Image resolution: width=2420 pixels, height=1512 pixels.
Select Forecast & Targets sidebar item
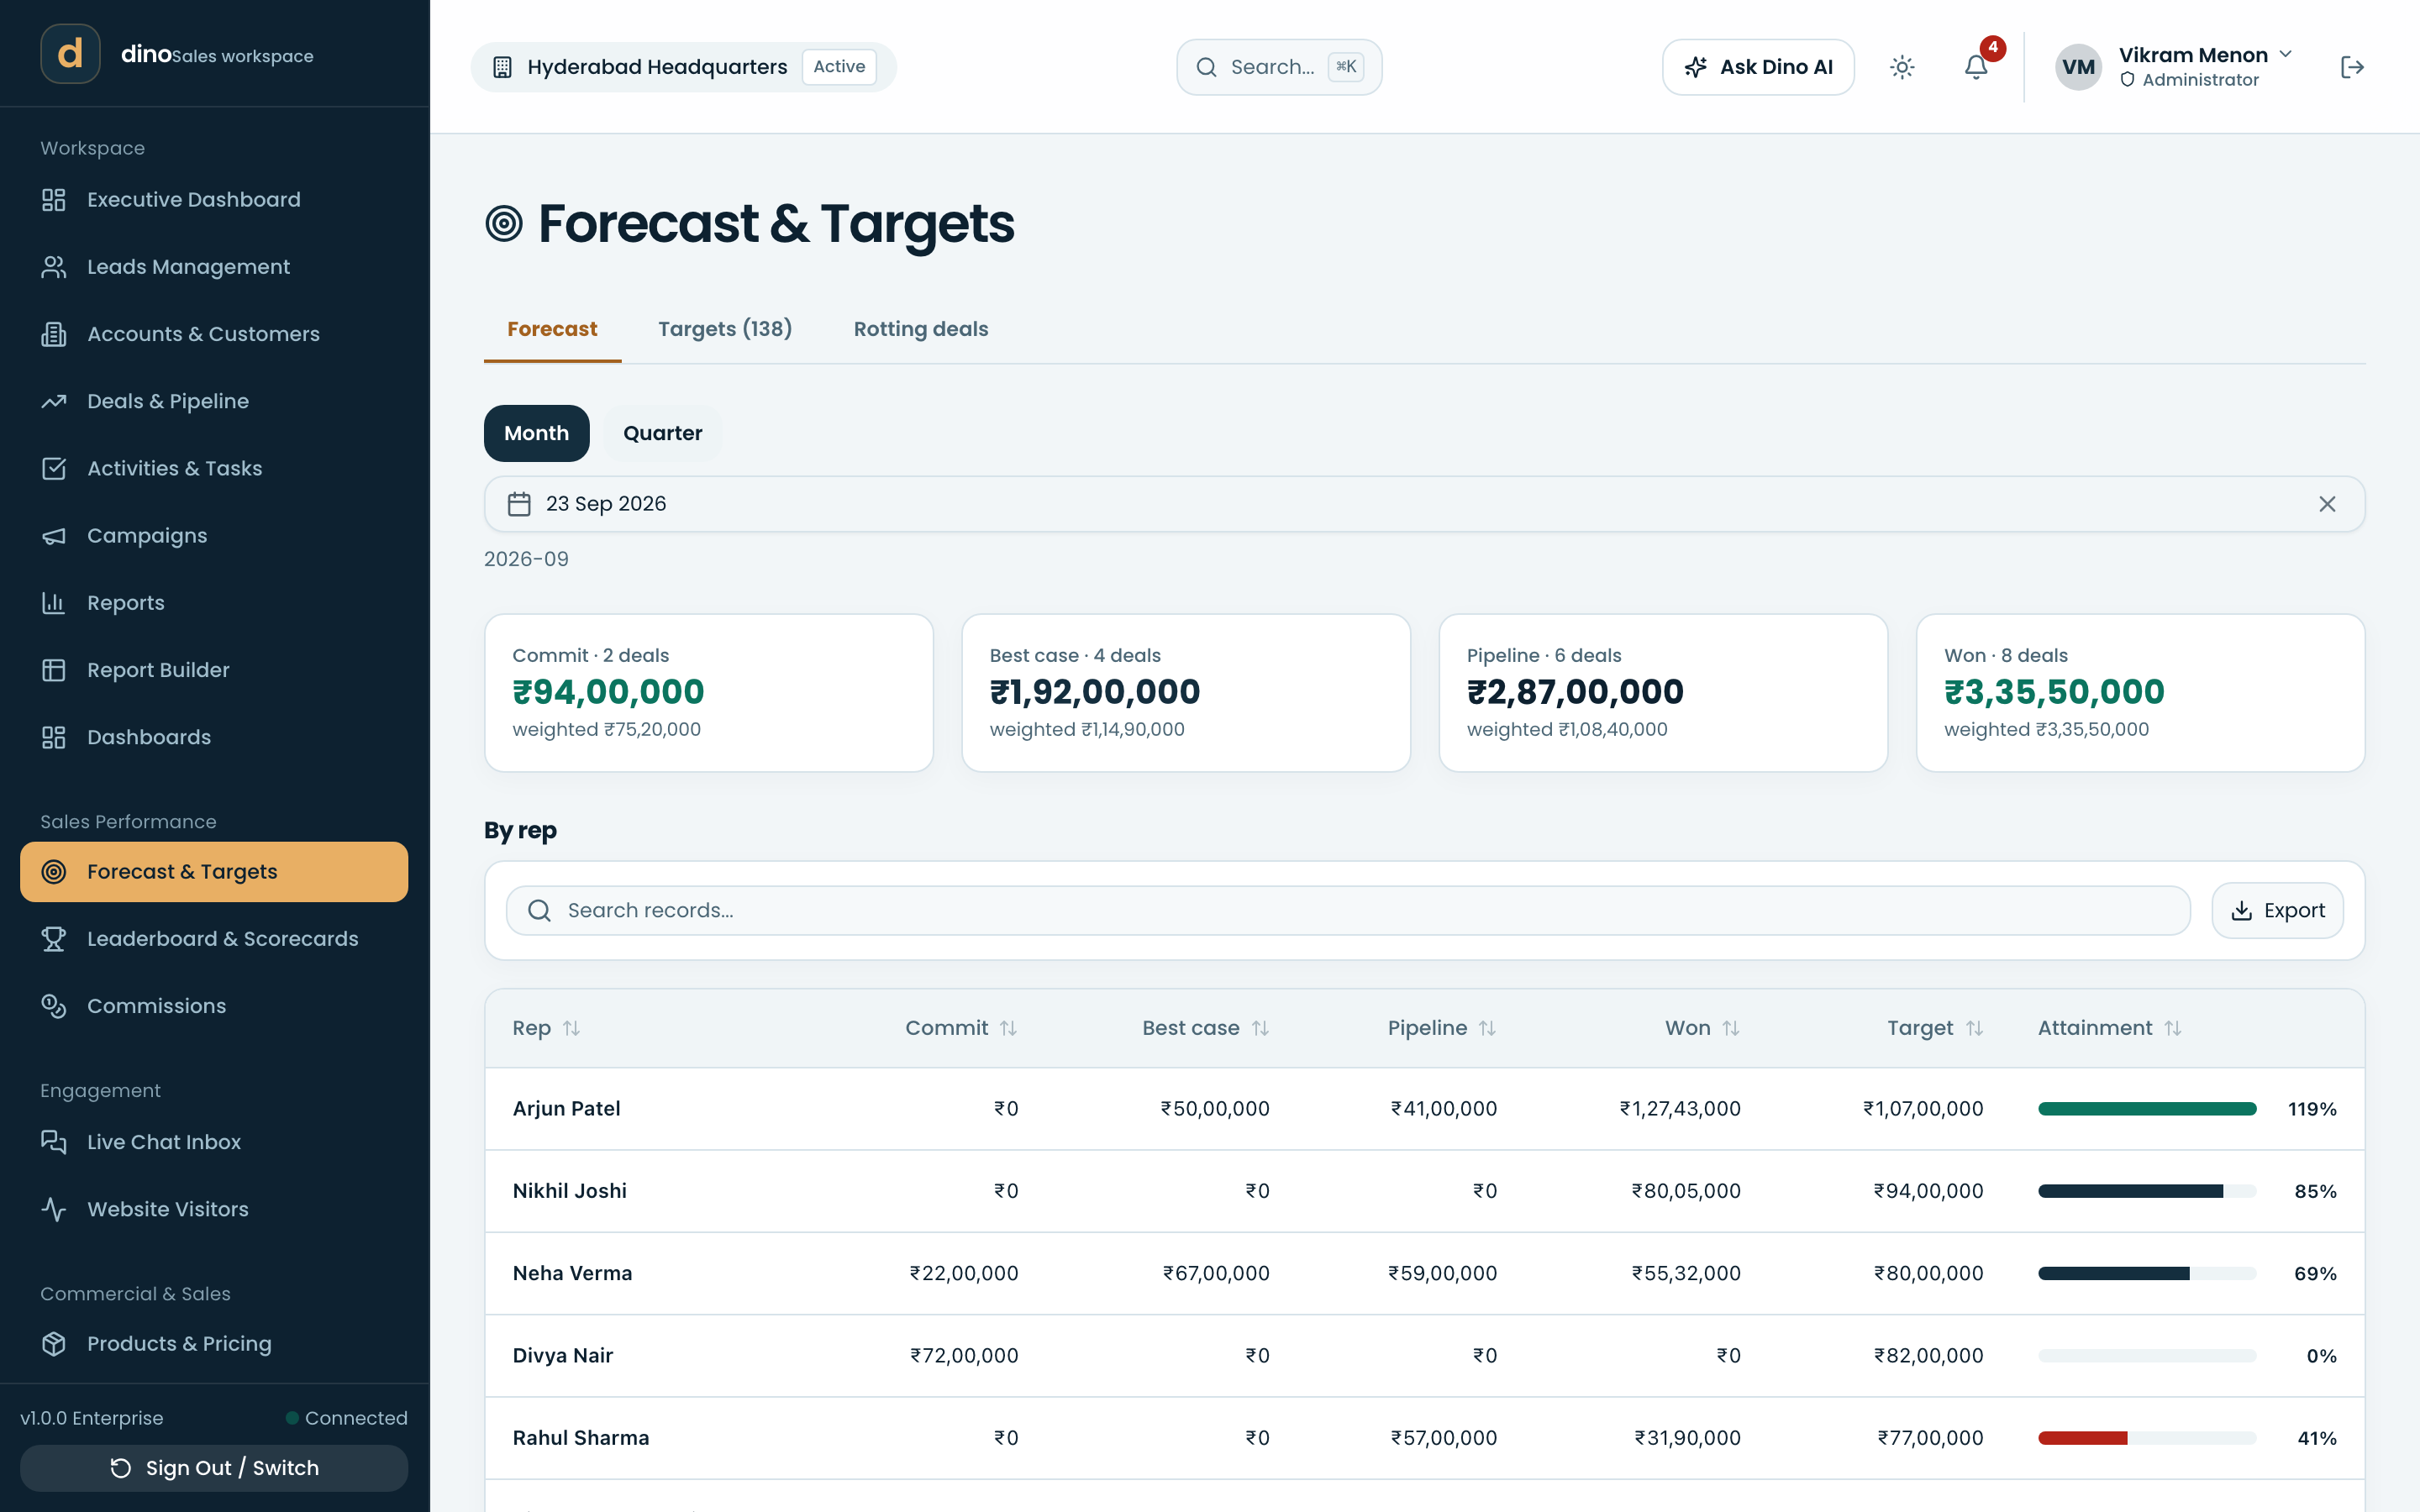click(214, 872)
